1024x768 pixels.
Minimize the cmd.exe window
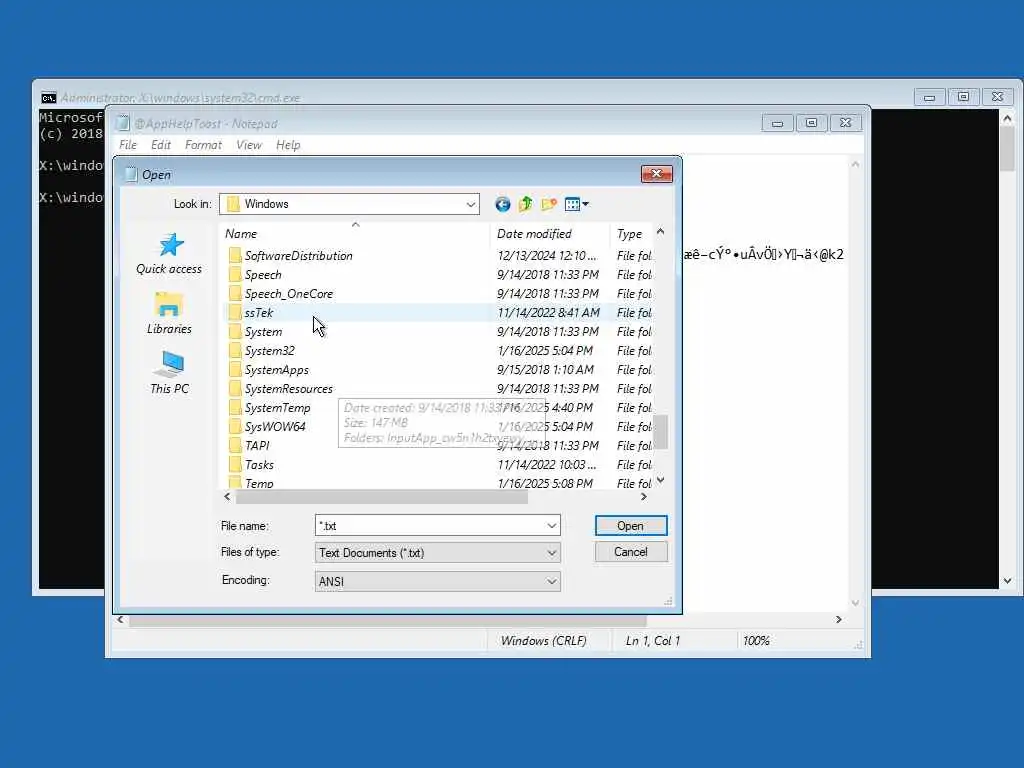pos(929,97)
